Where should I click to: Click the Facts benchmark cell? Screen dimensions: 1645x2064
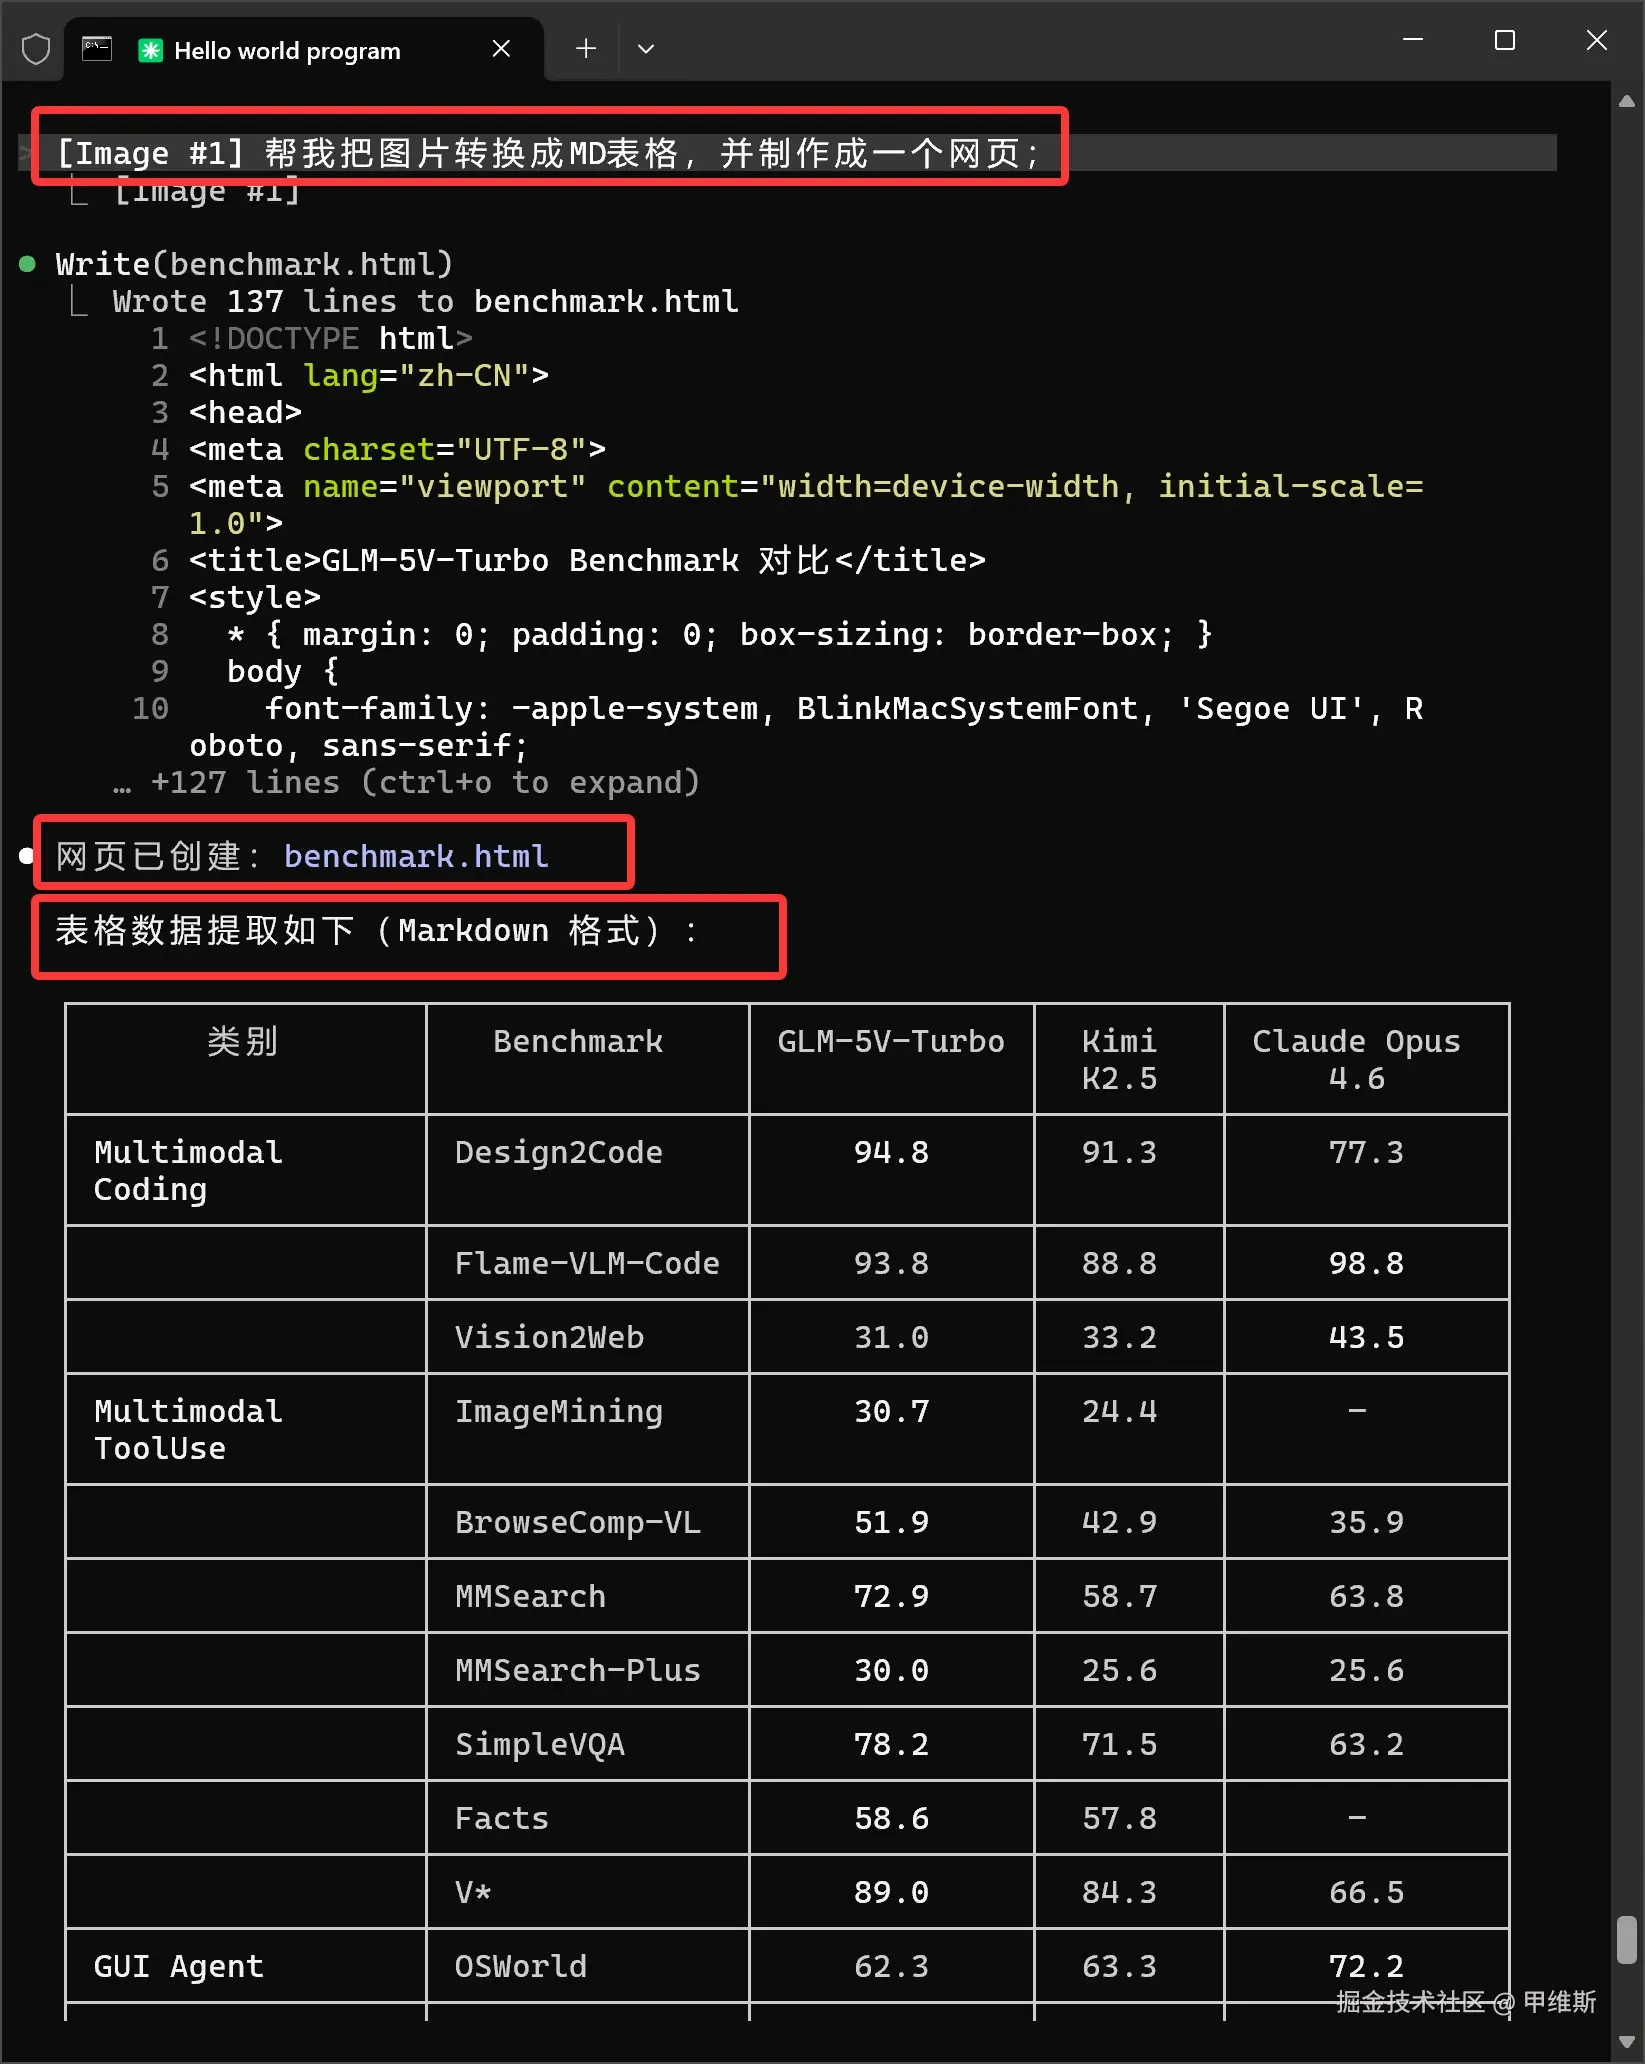point(587,1818)
